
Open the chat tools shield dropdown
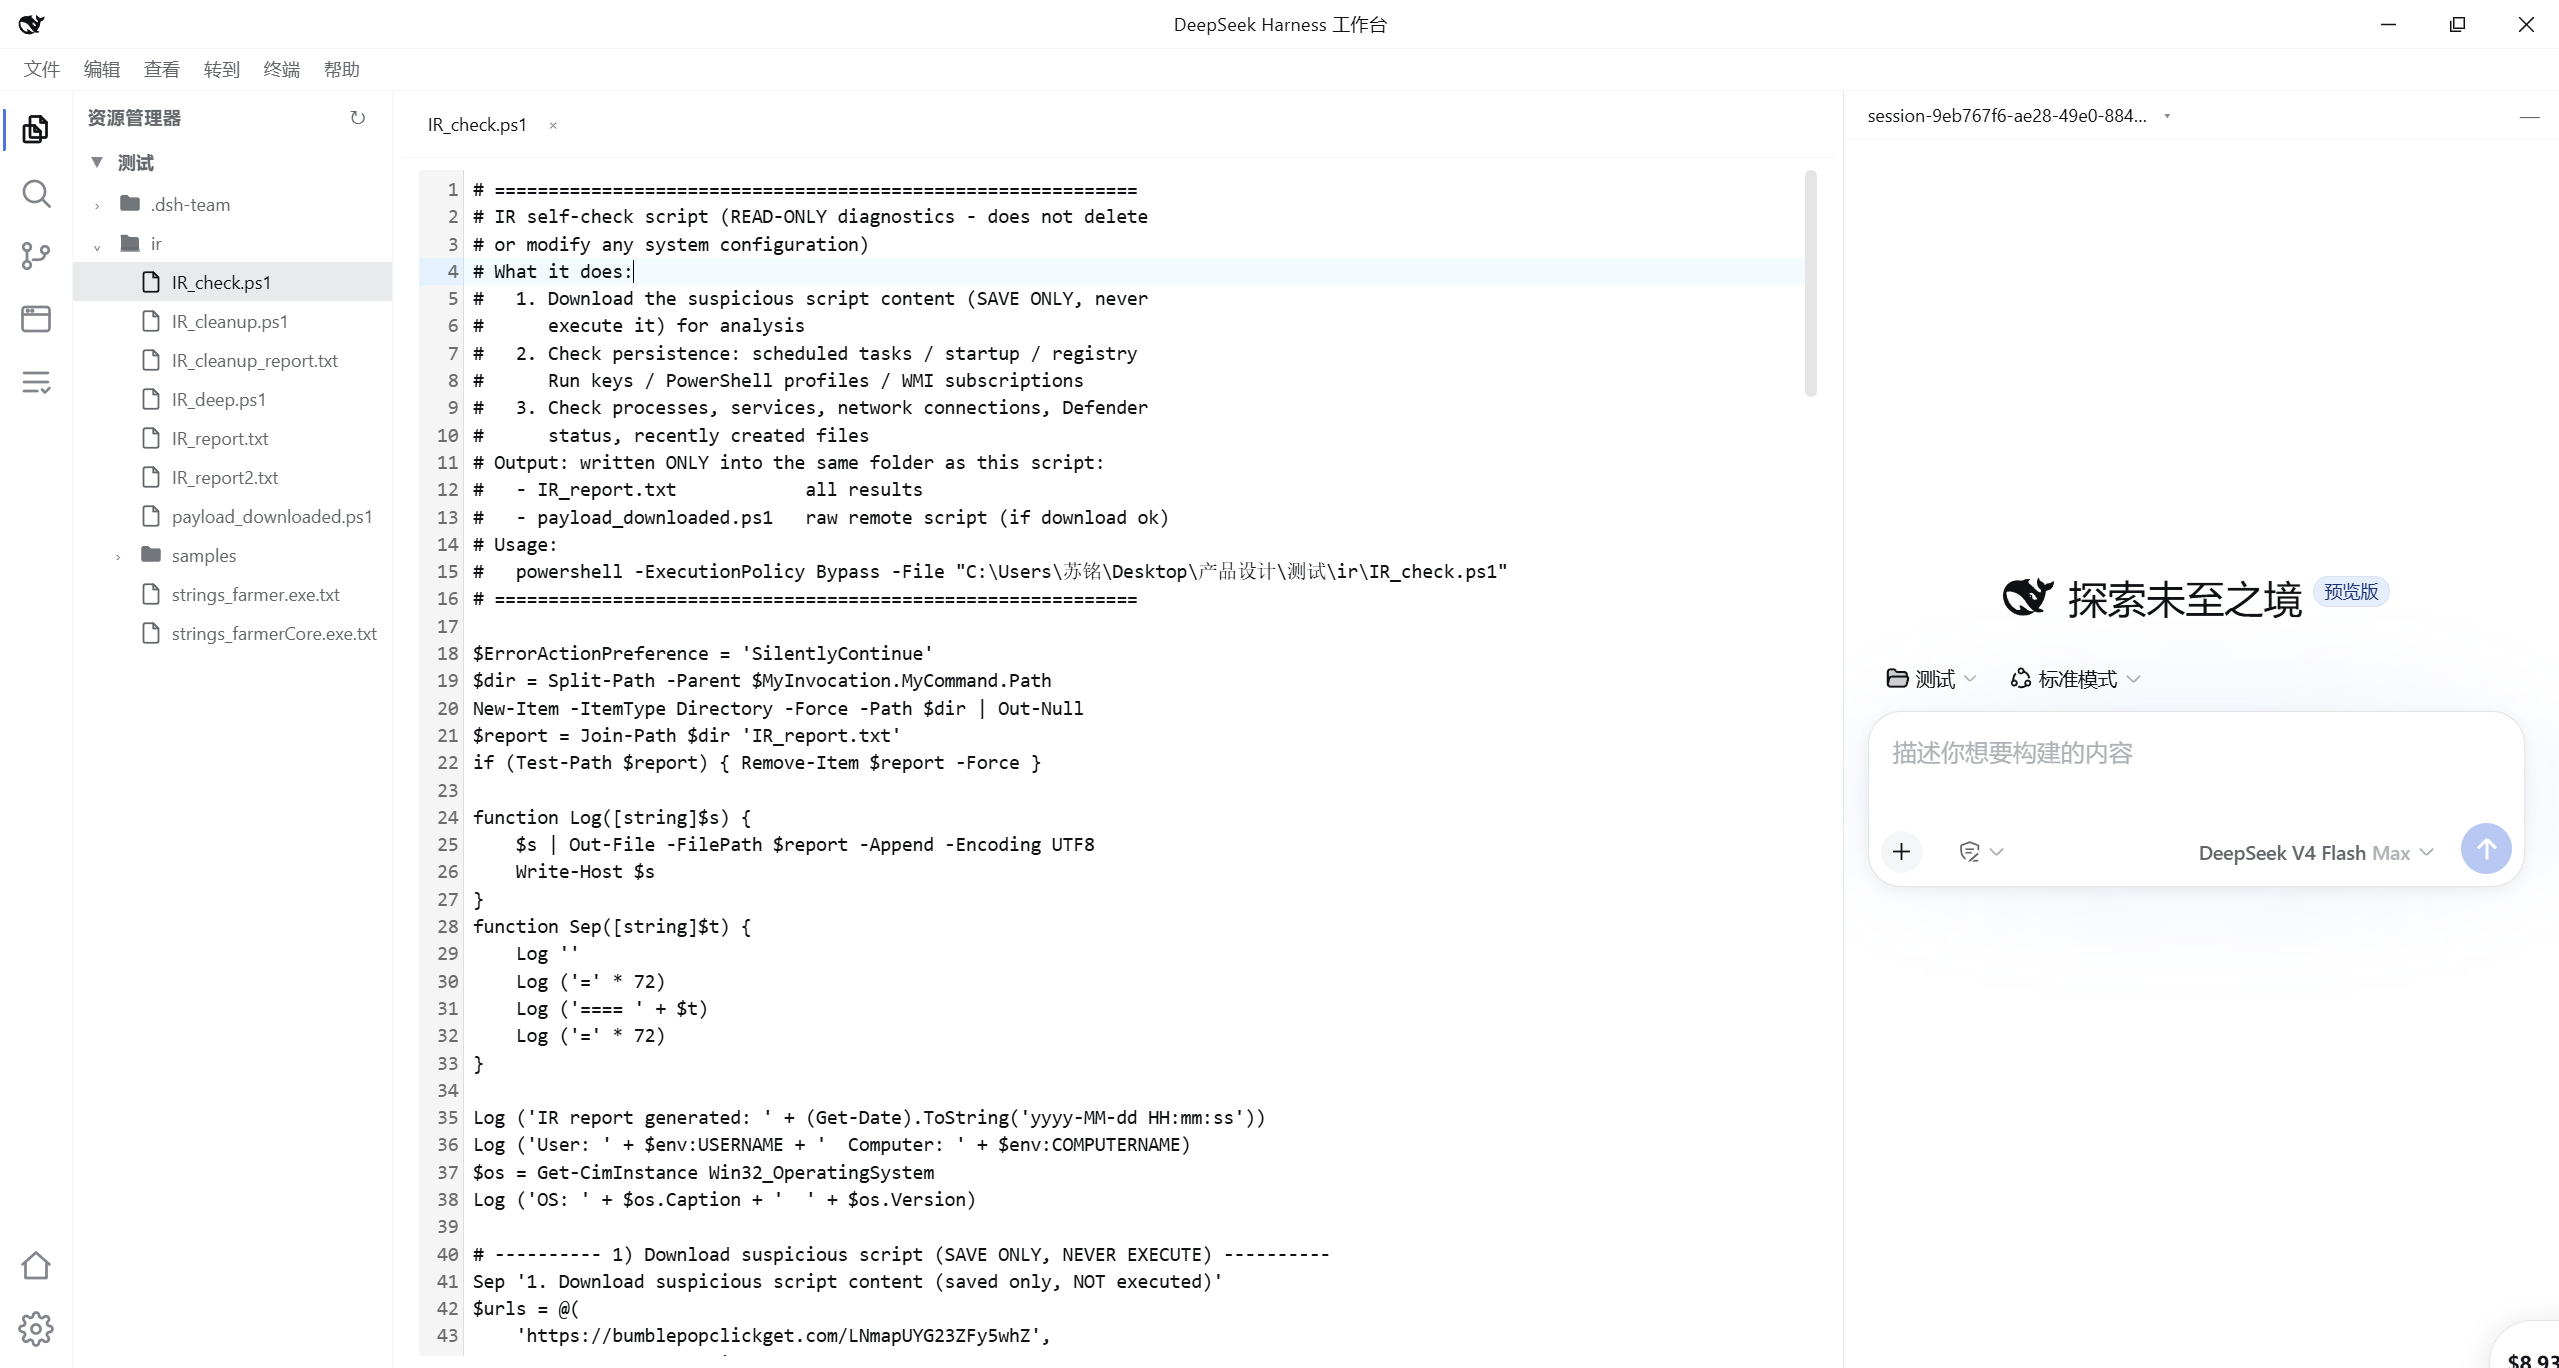tap(1981, 852)
